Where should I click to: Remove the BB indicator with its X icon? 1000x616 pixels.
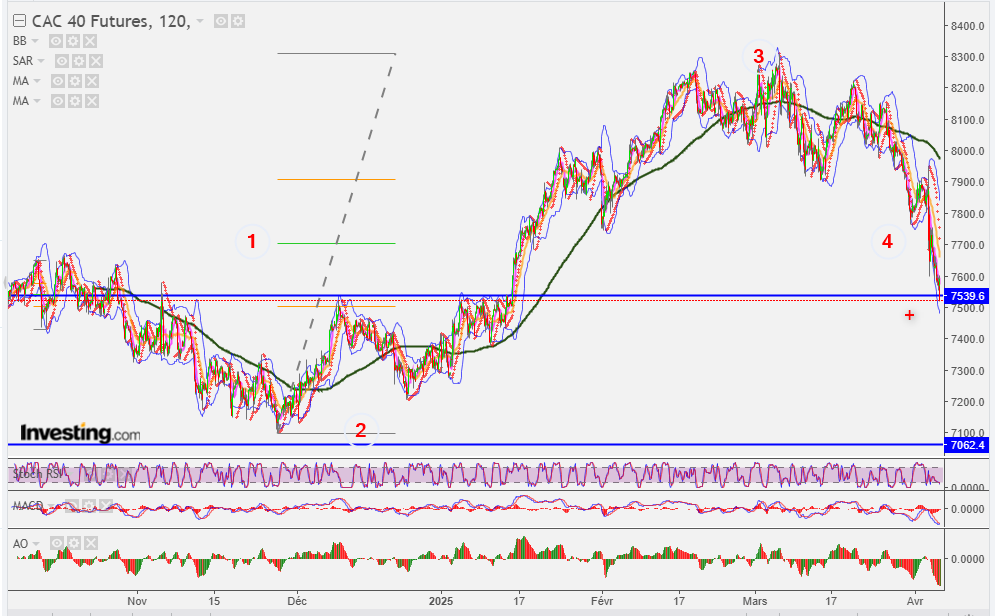click(91, 41)
